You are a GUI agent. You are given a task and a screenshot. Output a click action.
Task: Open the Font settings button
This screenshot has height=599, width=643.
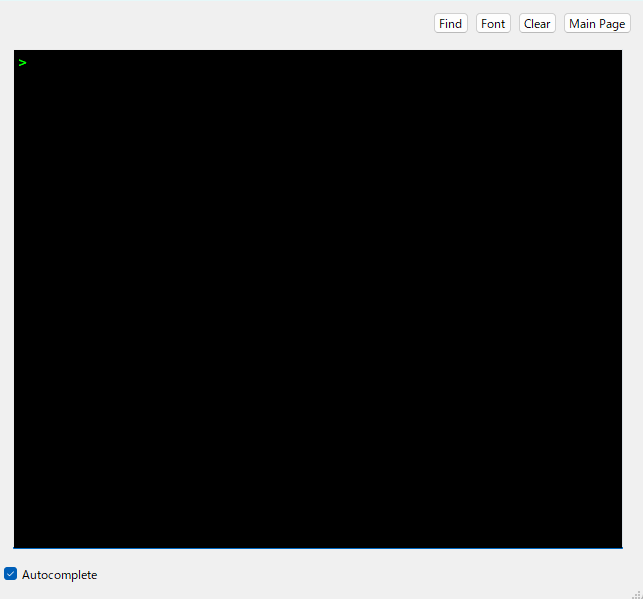(x=493, y=23)
